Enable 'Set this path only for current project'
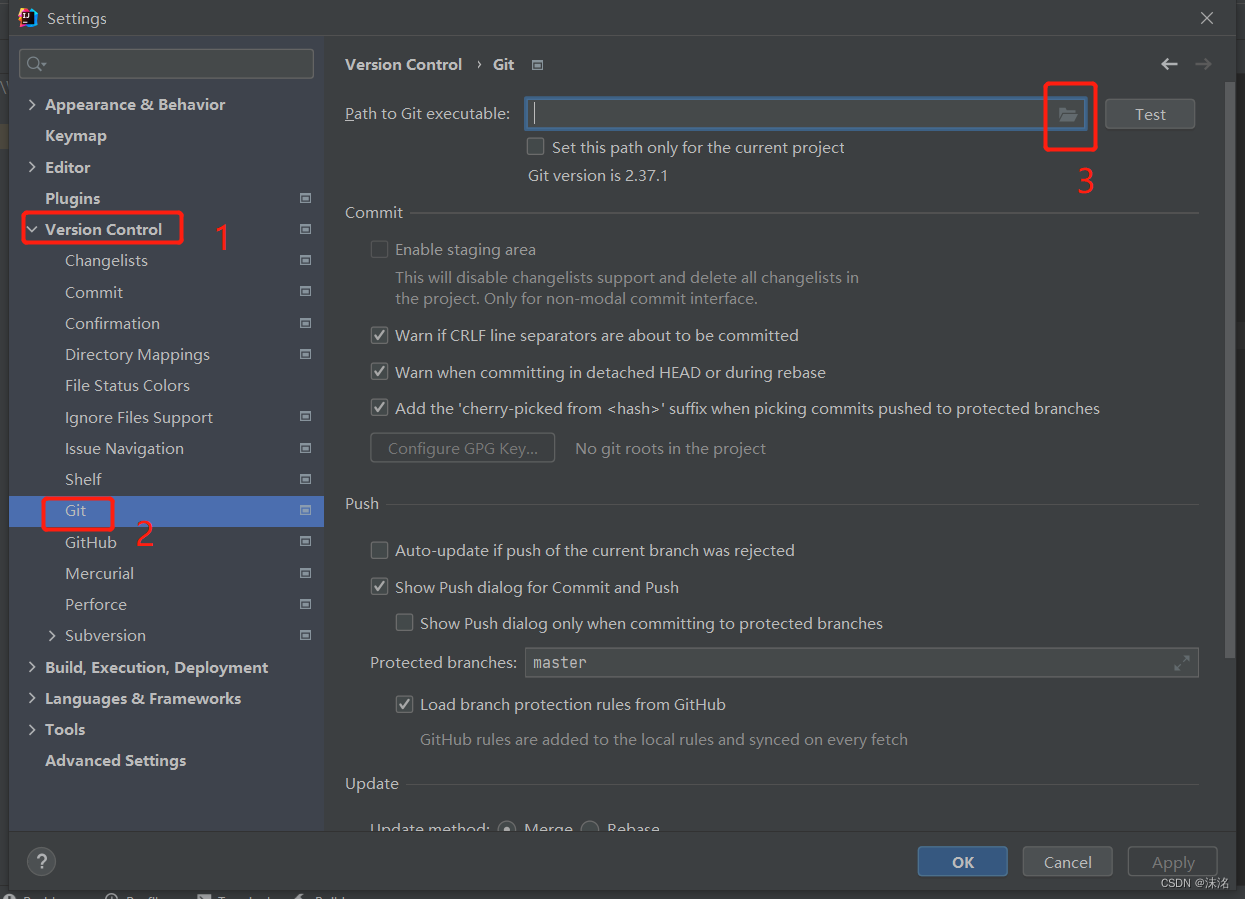Image resolution: width=1245 pixels, height=899 pixels. (536, 147)
